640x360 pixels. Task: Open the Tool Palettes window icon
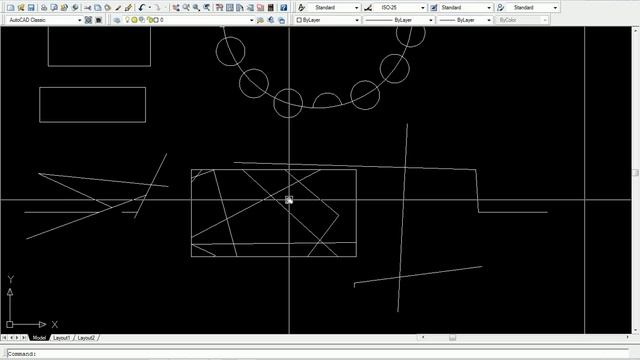(240, 8)
